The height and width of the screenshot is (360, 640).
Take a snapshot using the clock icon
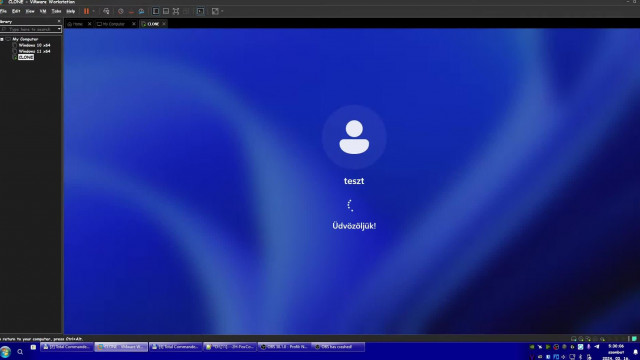pyautogui.click(x=121, y=11)
